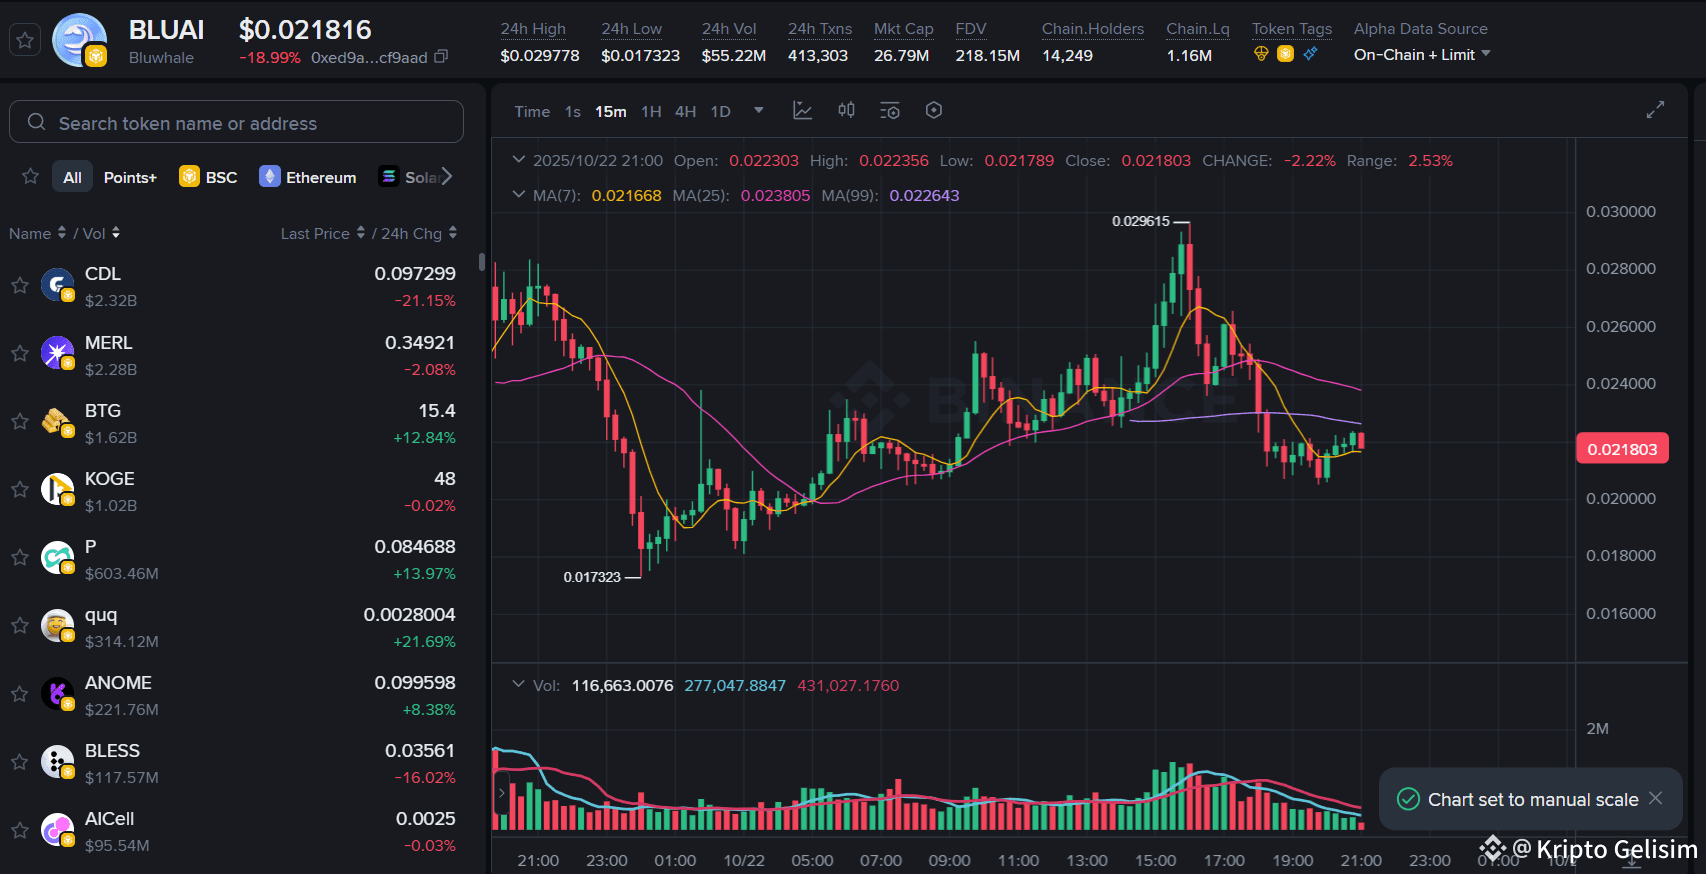This screenshot has height=874, width=1706.
Task: Click the Chain.Holders label
Action: coord(1093,28)
